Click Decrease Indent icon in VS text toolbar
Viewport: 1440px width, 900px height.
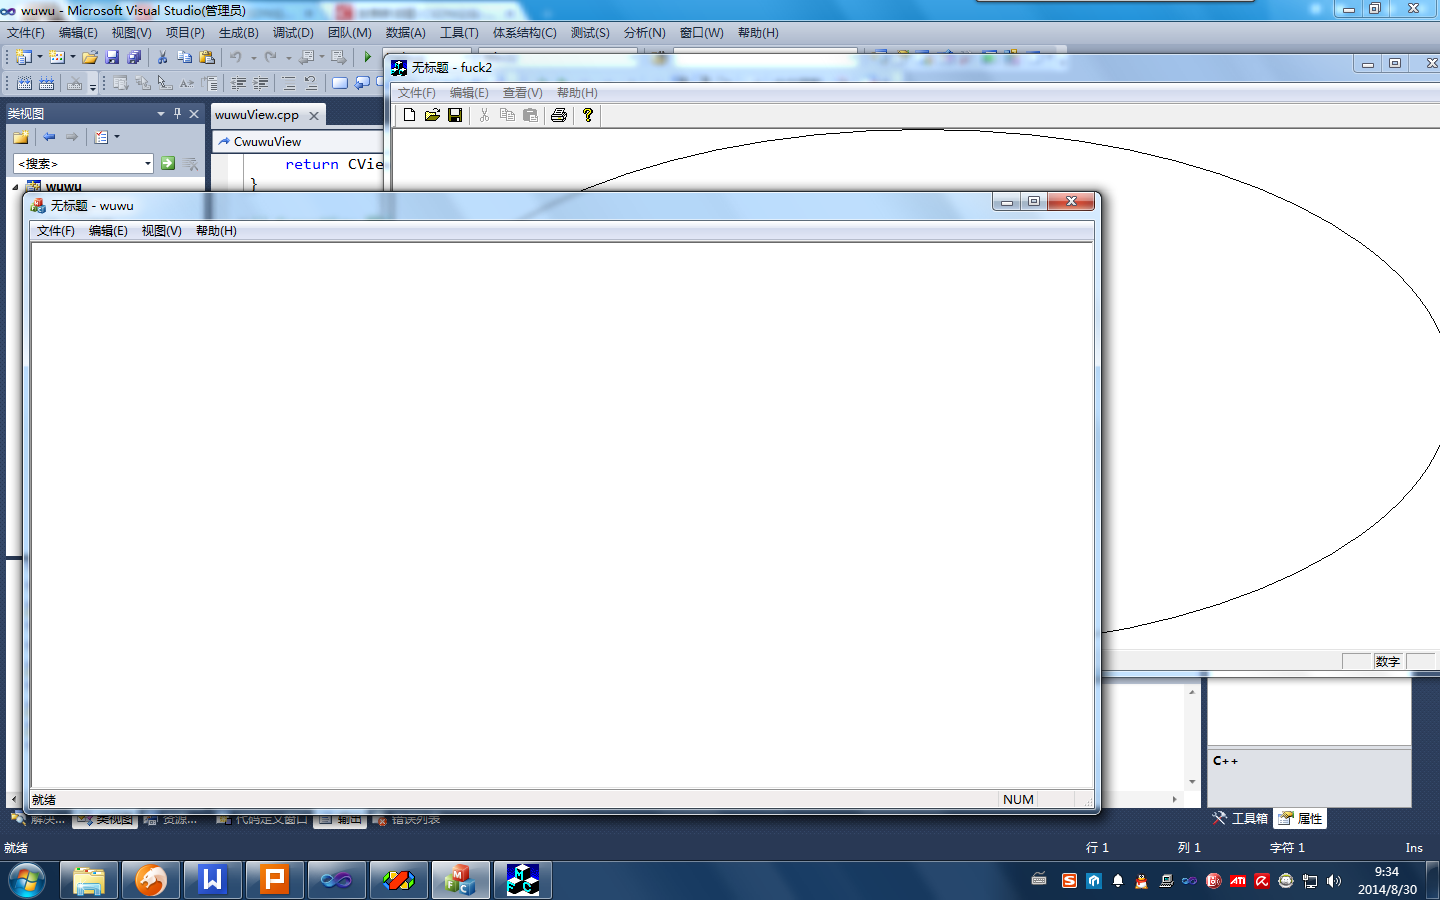[238, 83]
